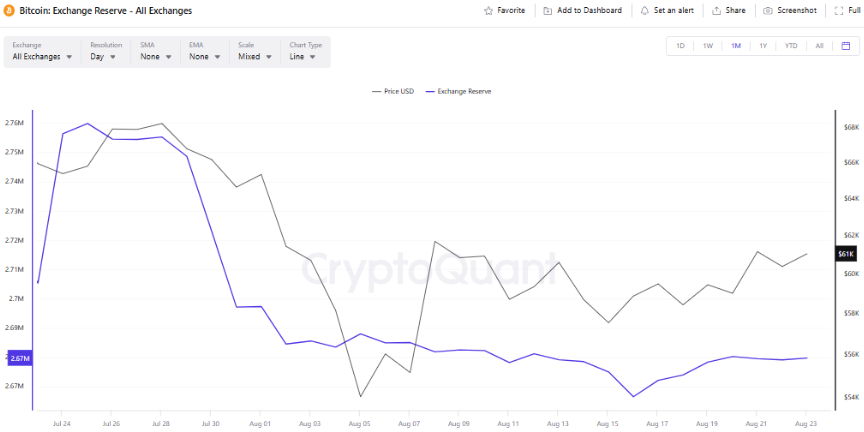Share the chart via Share icon
This screenshot has width=864, height=432.
pos(717,11)
